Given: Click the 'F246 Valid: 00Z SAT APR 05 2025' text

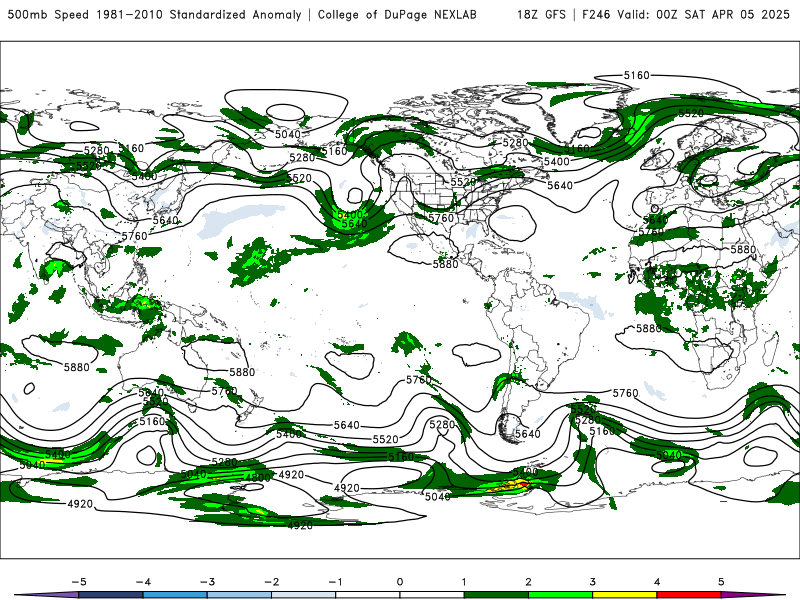Looking at the screenshot, I should click(x=686, y=14).
